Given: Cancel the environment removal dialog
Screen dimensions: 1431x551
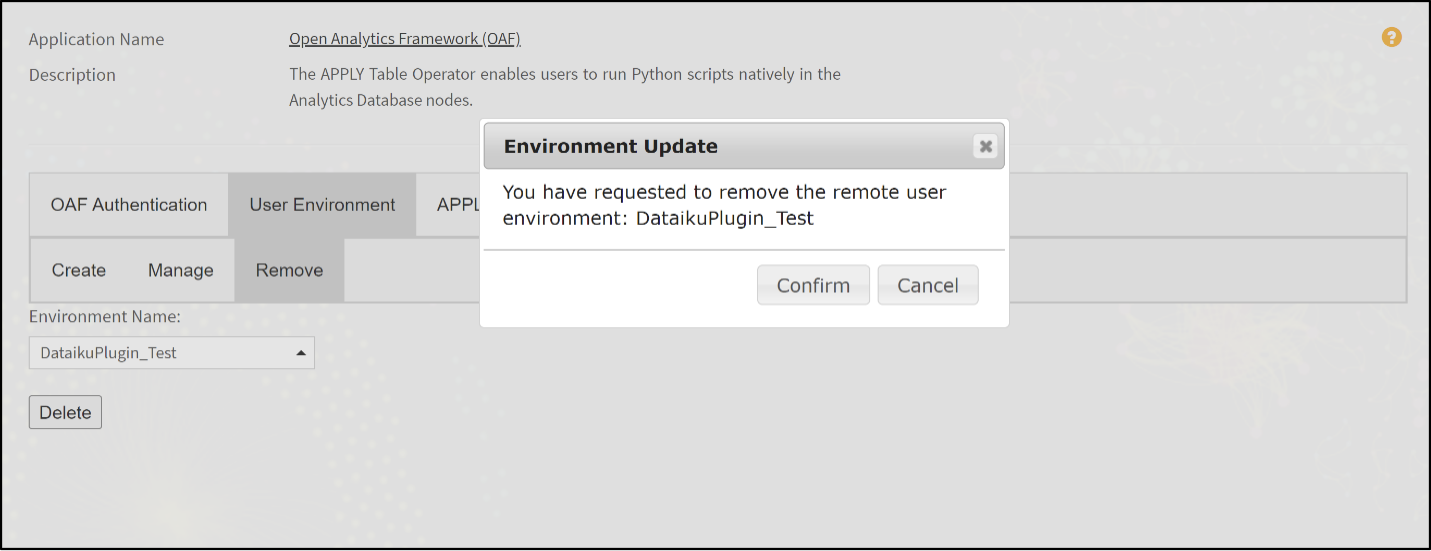Looking at the screenshot, I should 928,285.
